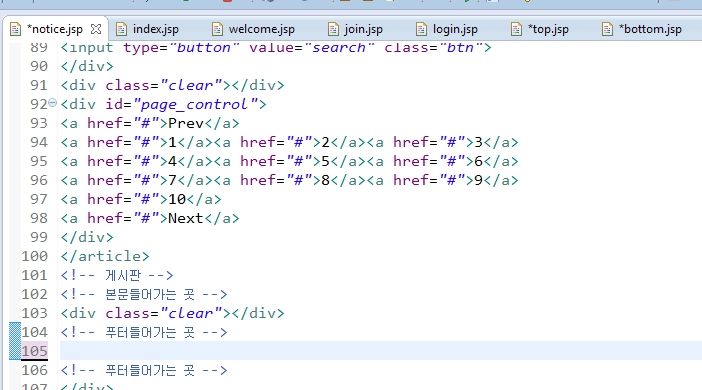
Task: Click the number 9 link text on line 96
Action: click(479, 180)
